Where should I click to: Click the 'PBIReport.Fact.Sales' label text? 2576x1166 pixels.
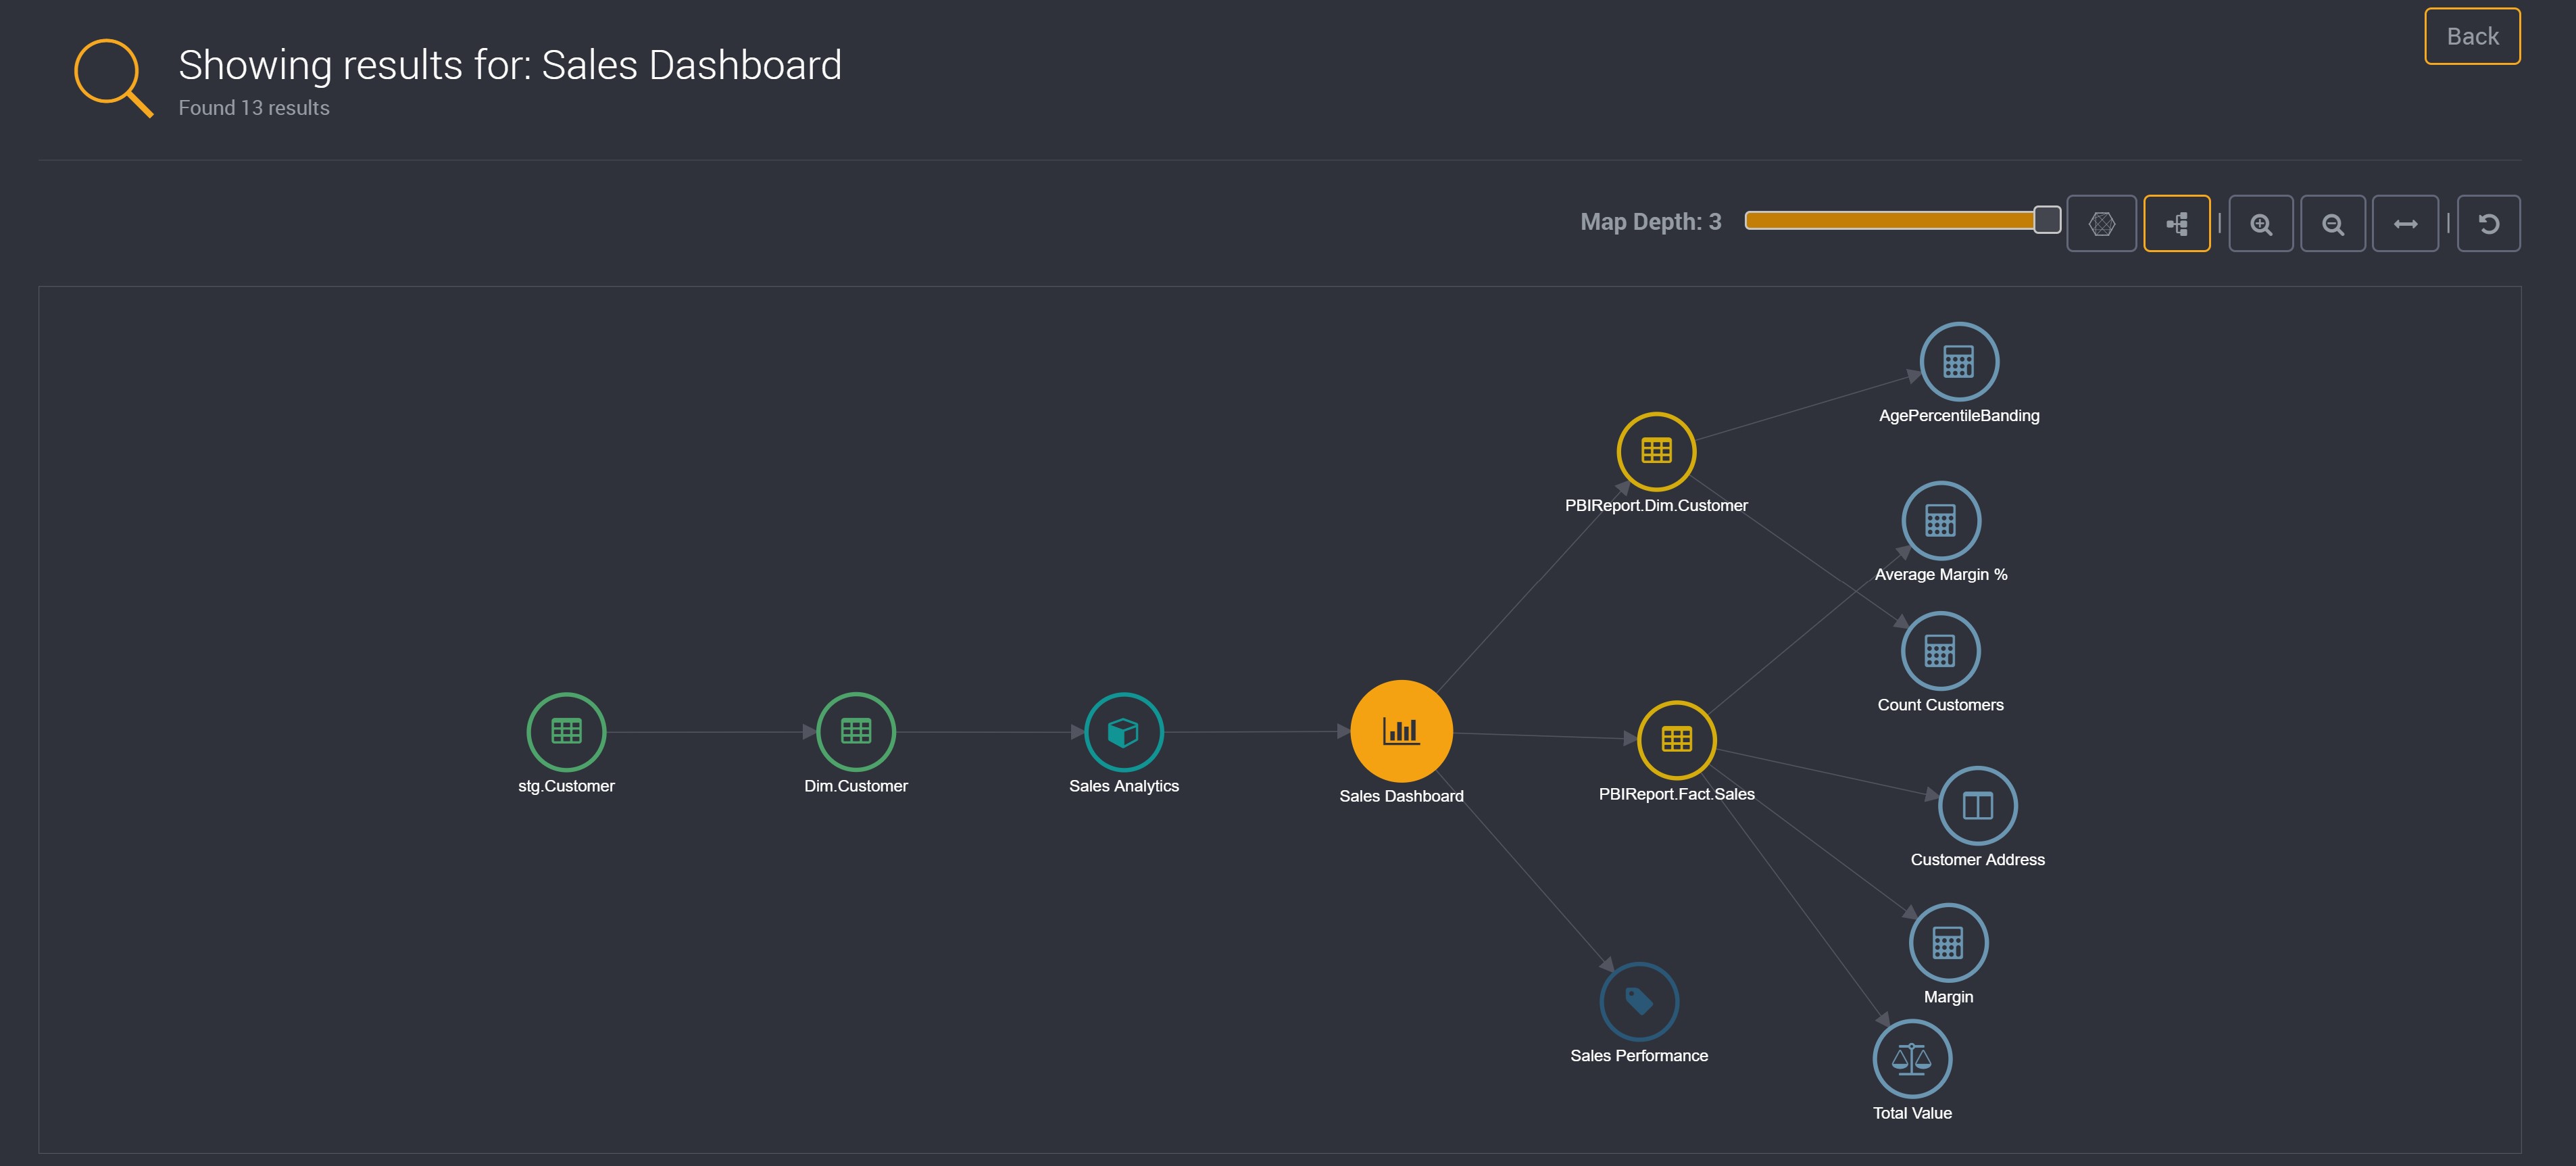pyautogui.click(x=1677, y=794)
